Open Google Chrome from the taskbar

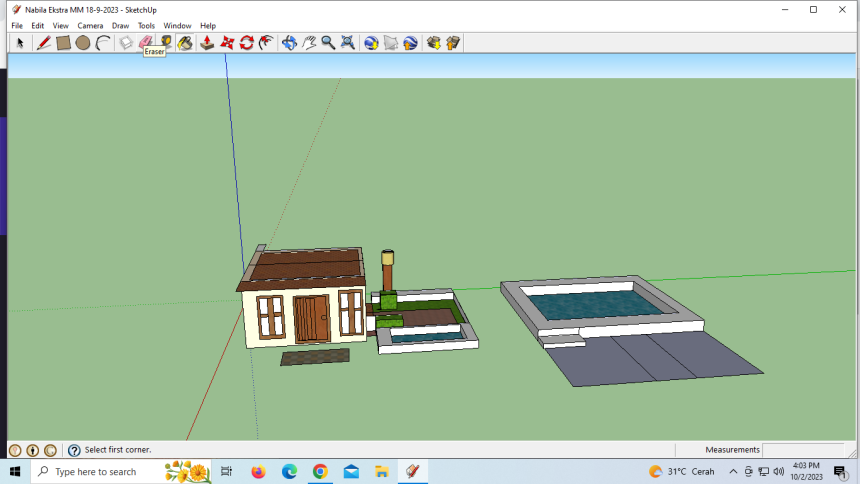coord(320,471)
